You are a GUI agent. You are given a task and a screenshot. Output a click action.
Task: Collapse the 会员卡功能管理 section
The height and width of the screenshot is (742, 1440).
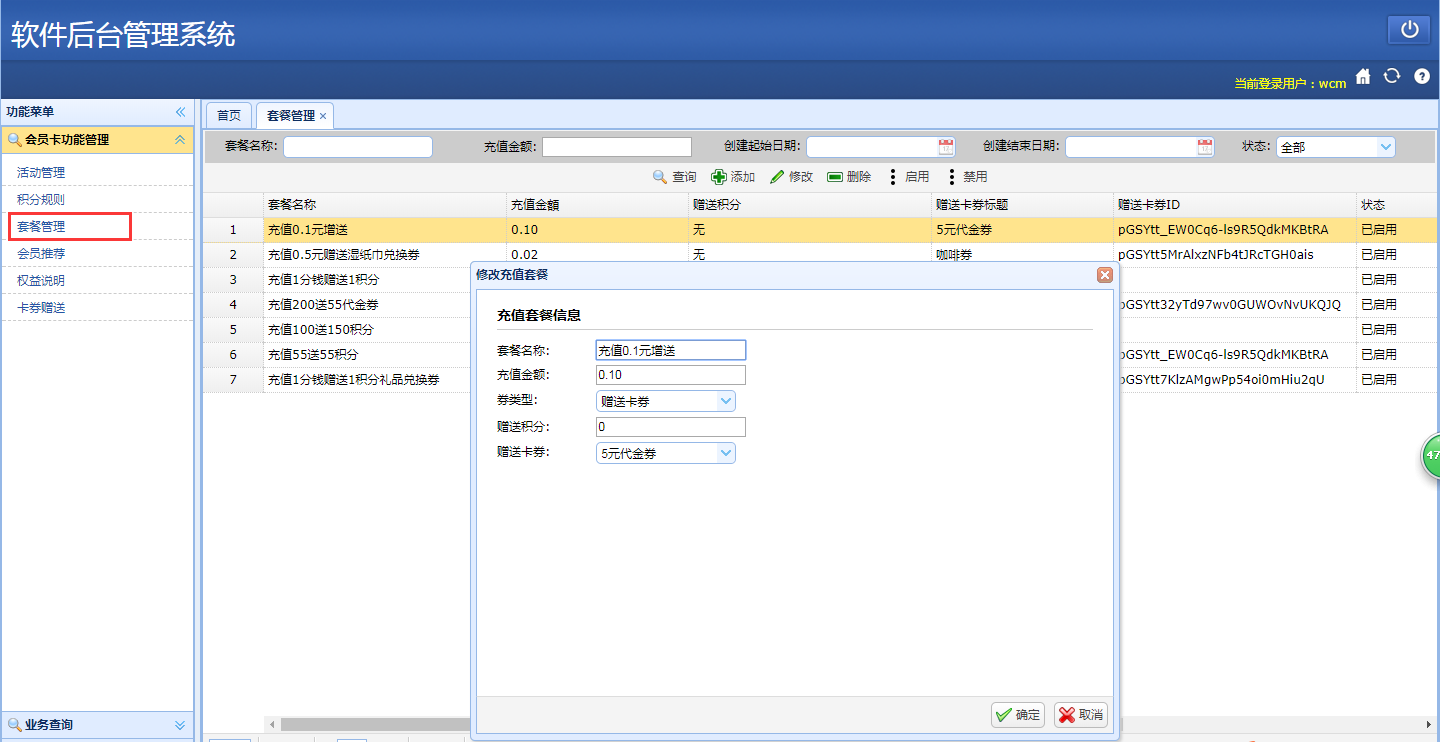[180, 140]
